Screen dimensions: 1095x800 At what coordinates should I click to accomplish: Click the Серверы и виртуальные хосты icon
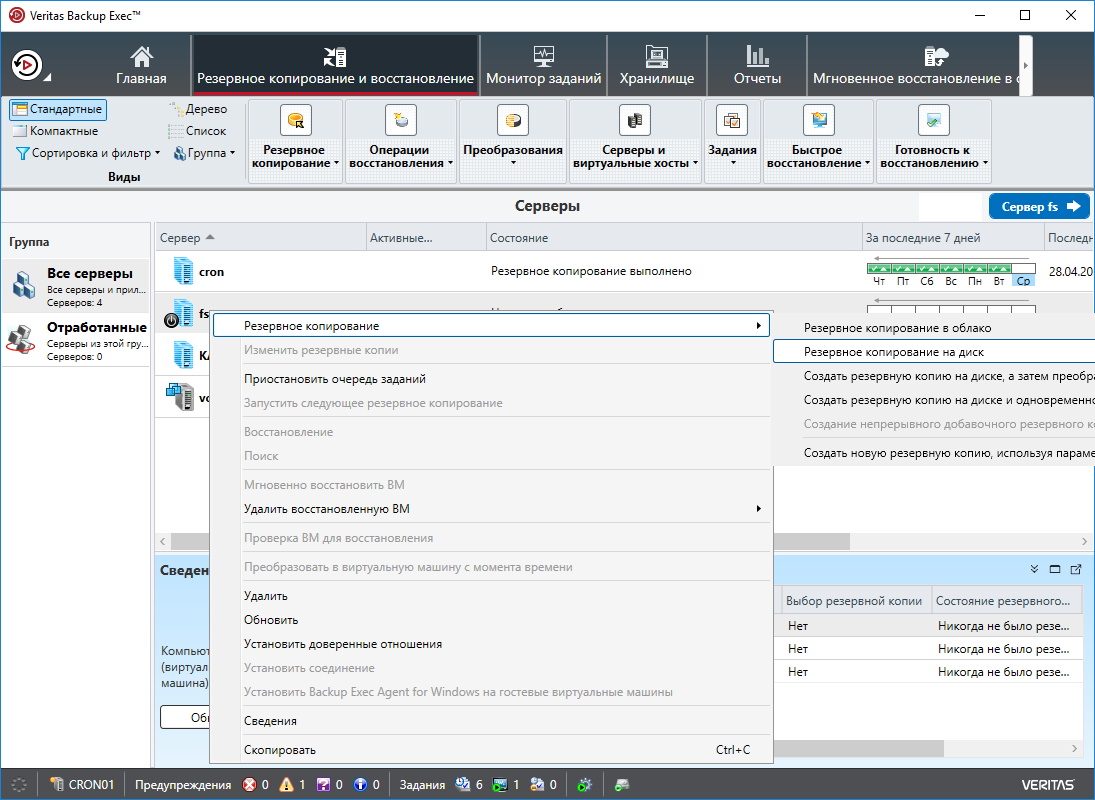point(634,120)
